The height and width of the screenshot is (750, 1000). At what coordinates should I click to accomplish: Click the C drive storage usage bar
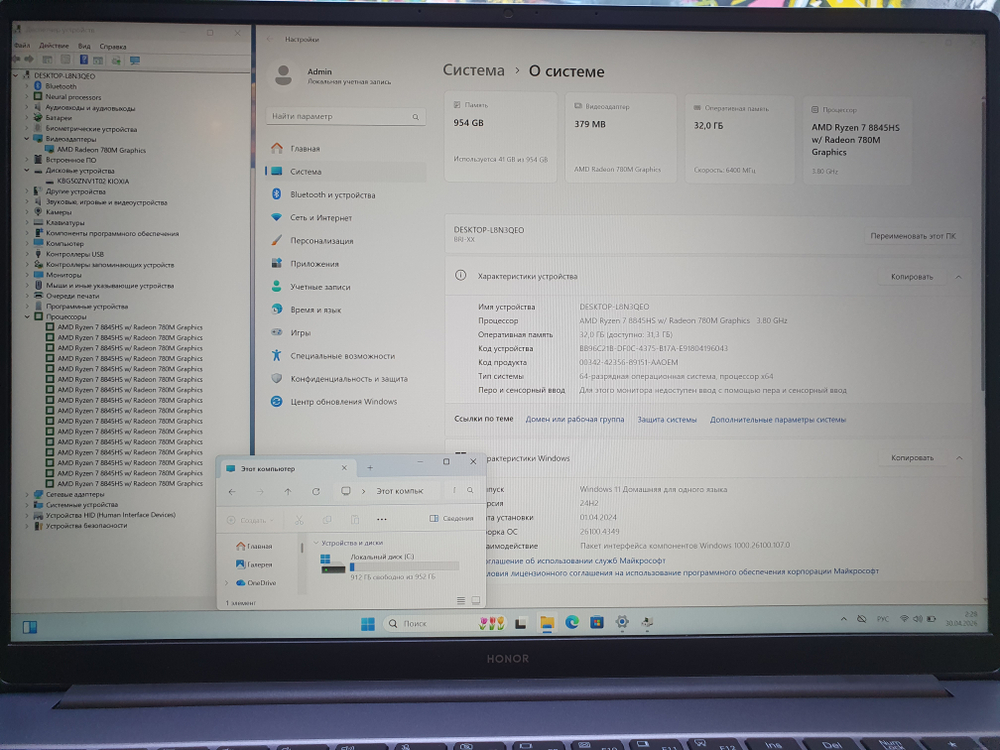(402, 567)
